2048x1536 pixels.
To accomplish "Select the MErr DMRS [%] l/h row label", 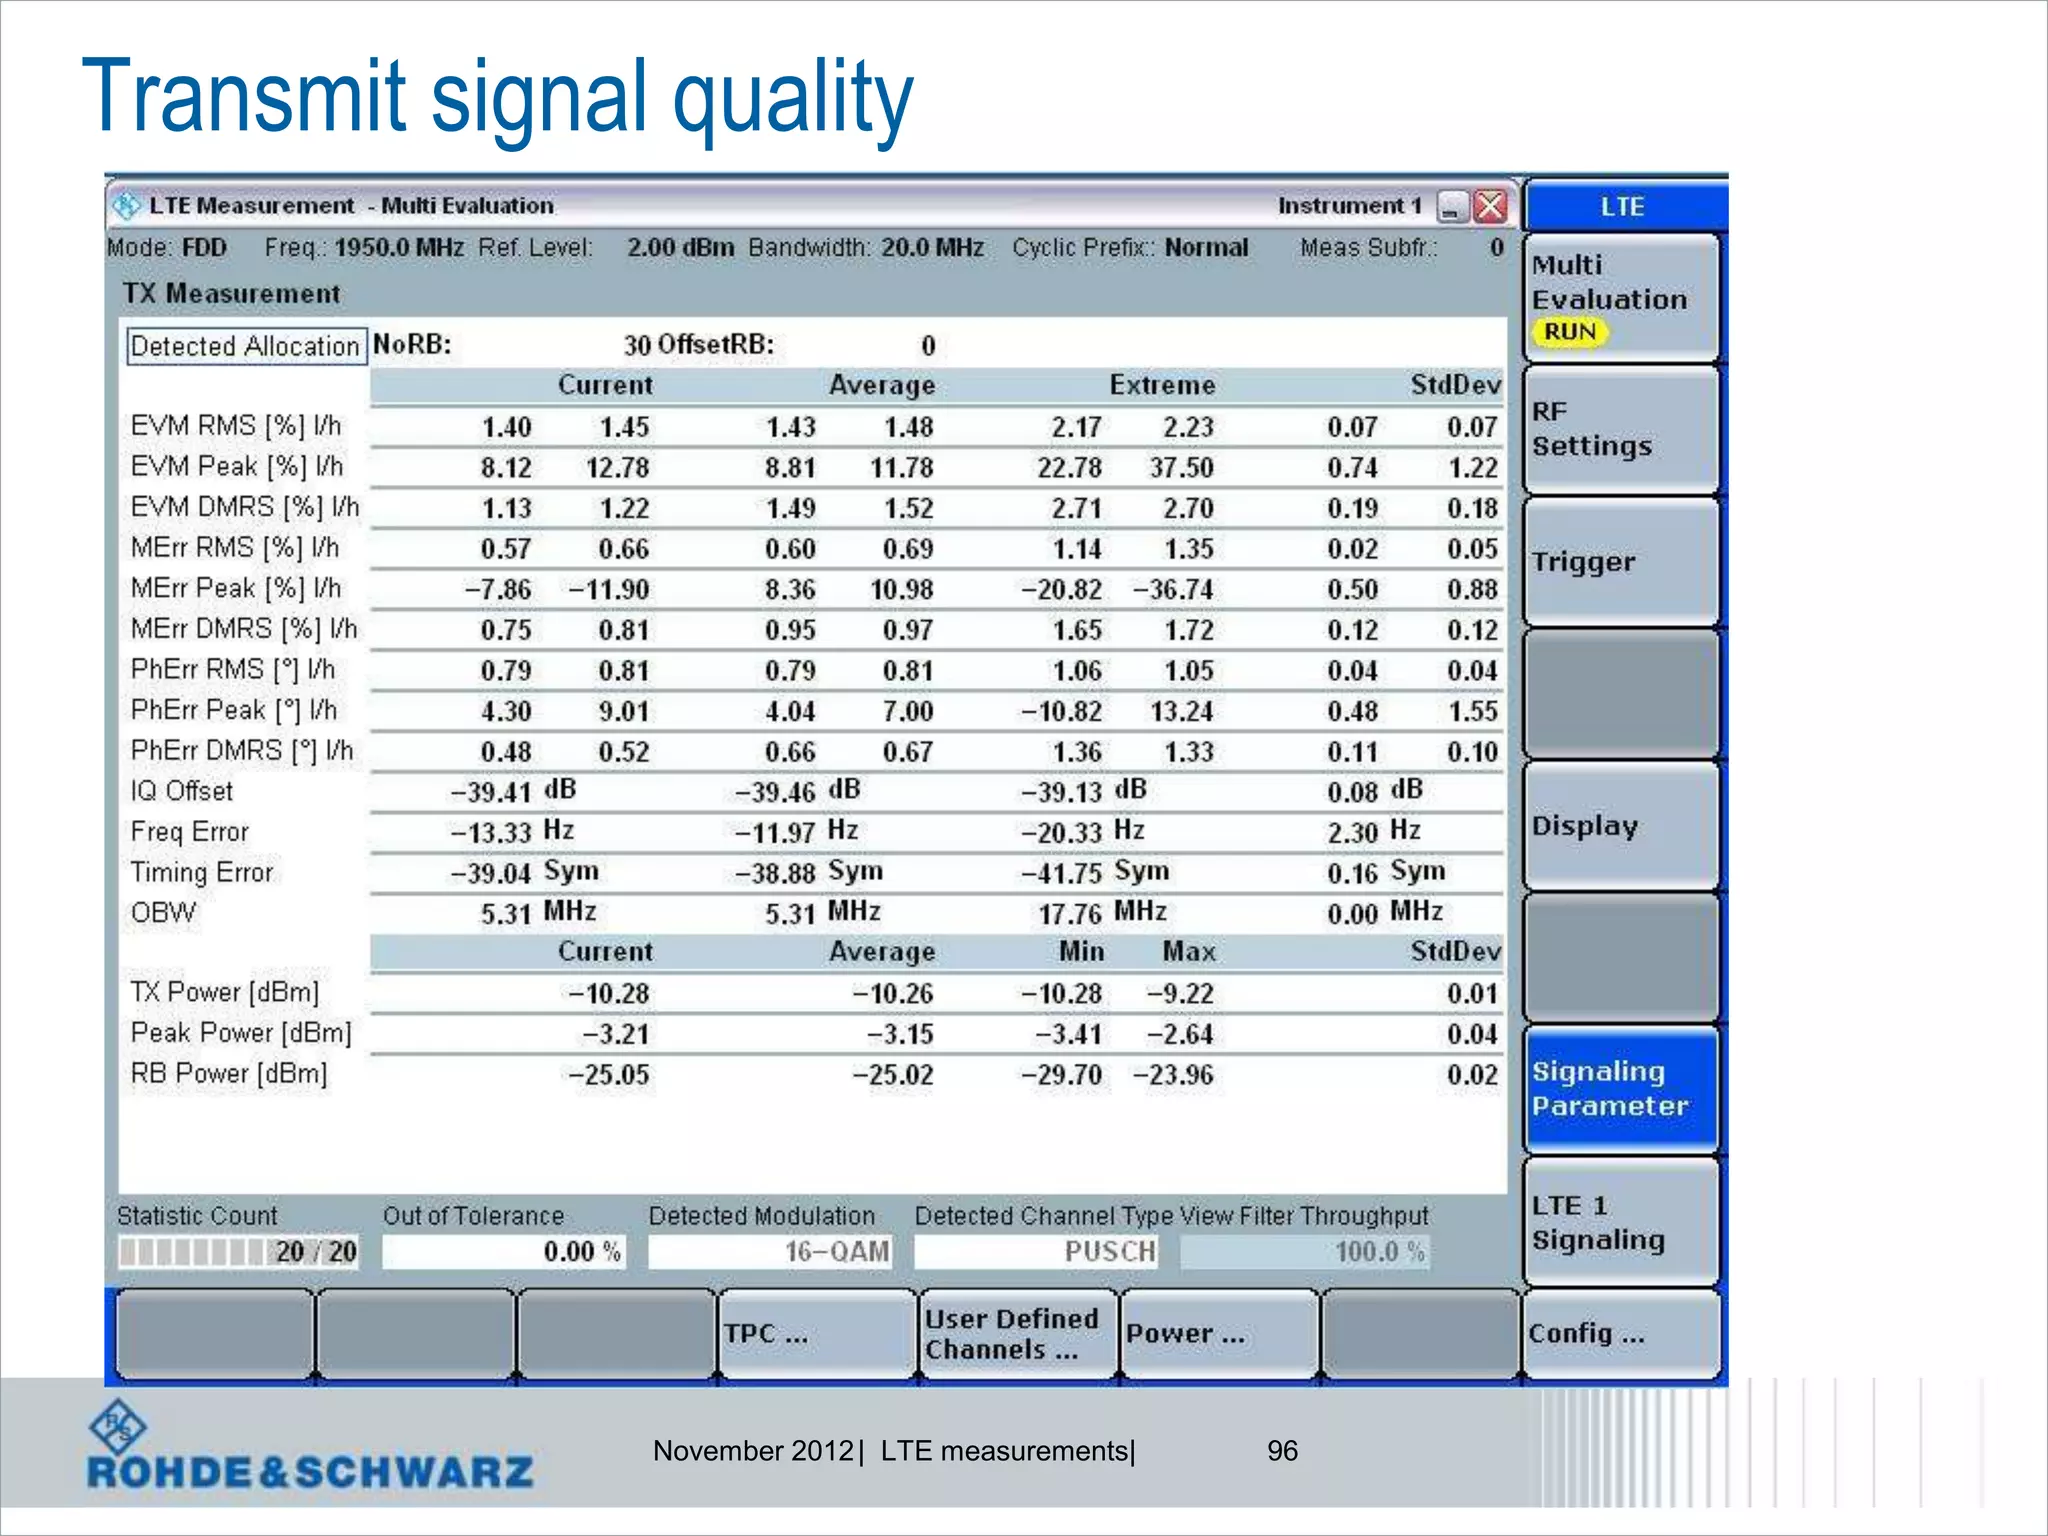I will [x=244, y=629].
